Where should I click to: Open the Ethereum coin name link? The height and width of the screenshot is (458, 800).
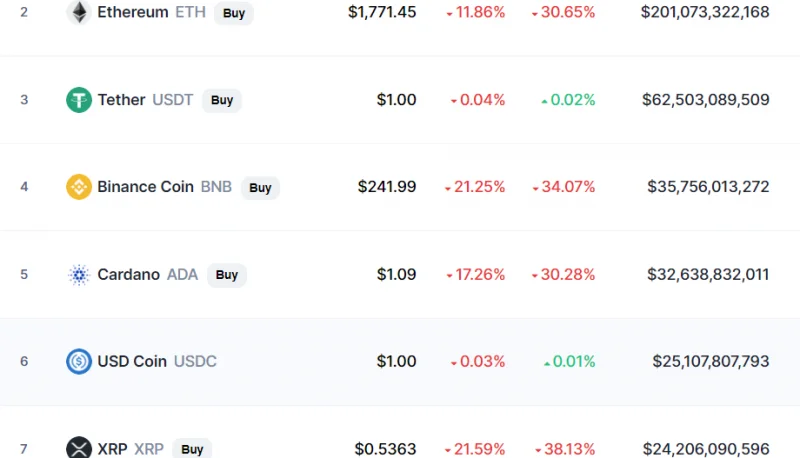coord(133,12)
